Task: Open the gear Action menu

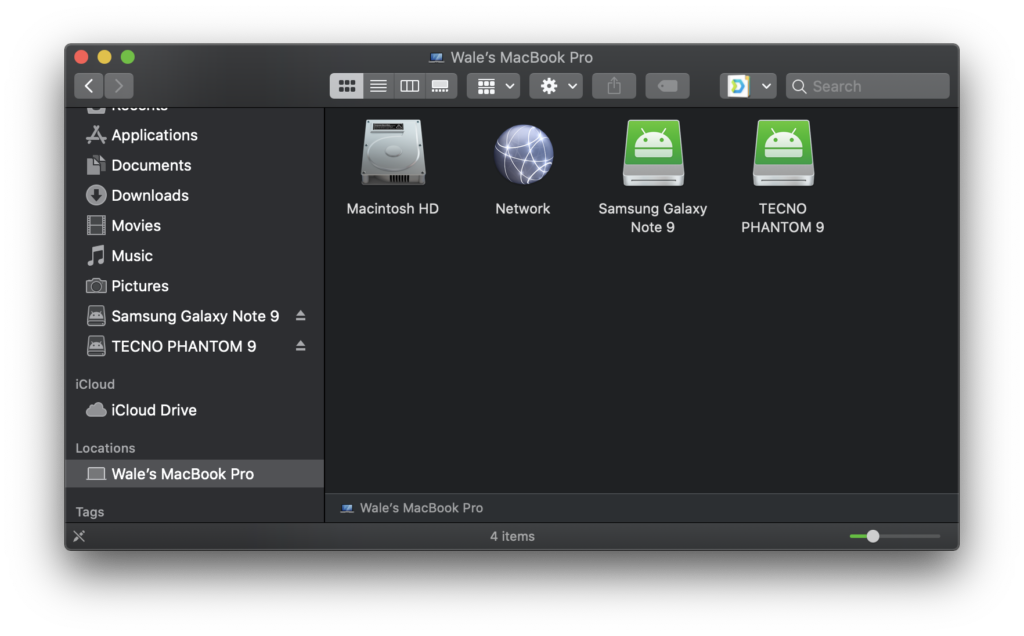Action: click(x=556, y=86)
